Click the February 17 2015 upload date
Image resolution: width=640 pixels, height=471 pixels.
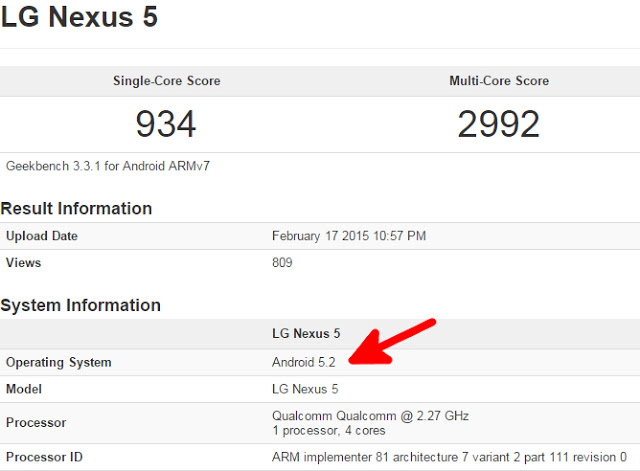click(x=349, y=236)
